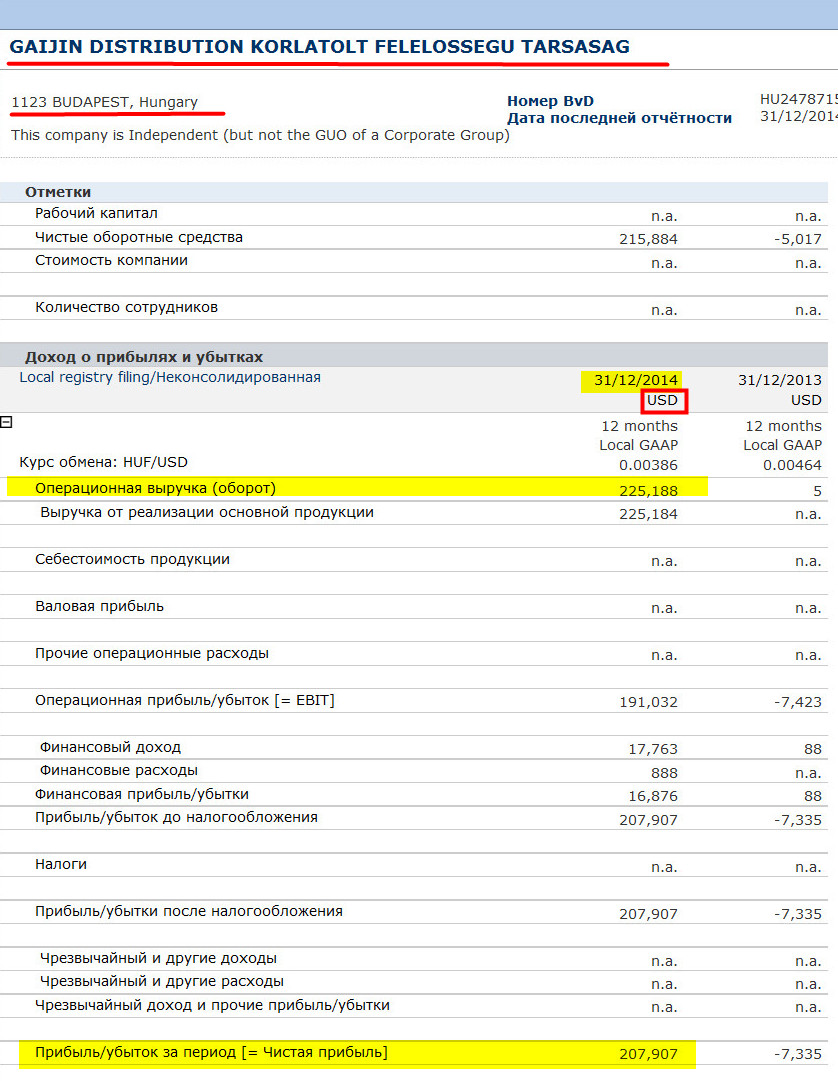Select the 2014 Налоги n.a. value
The image size is (838, 1081).
click(664, 867)
